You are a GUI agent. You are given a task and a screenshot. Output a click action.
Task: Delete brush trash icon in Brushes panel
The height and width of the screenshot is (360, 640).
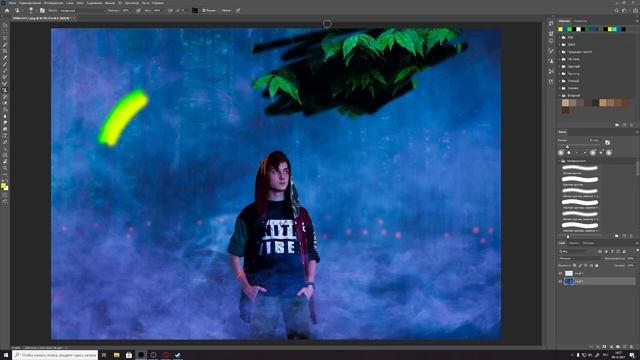coord(631,236)
